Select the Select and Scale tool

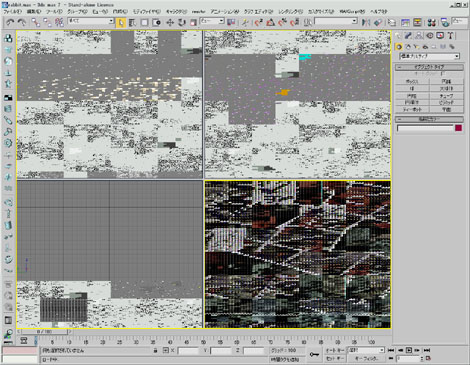pyautogui.click(x=193, y=22)
